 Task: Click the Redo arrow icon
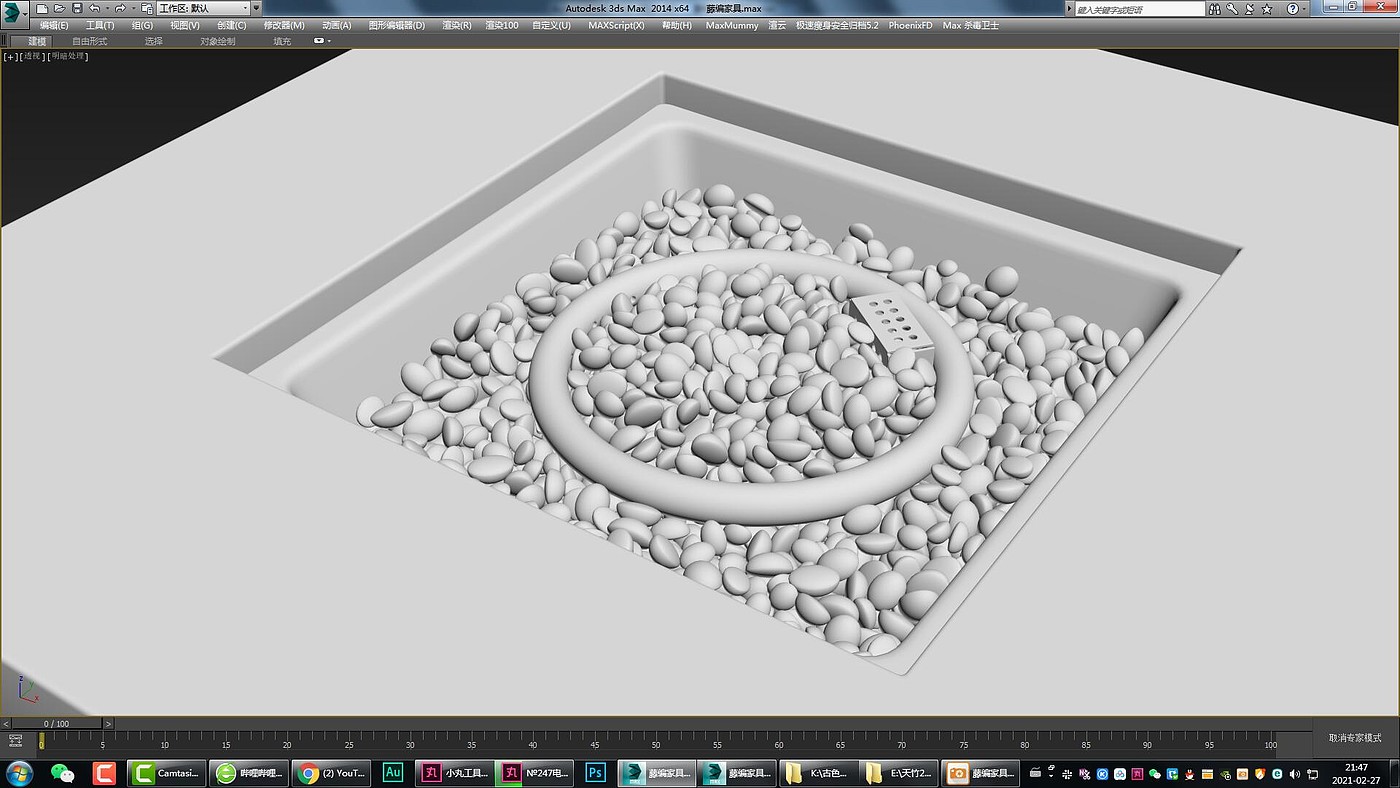(x=120, y=8)
